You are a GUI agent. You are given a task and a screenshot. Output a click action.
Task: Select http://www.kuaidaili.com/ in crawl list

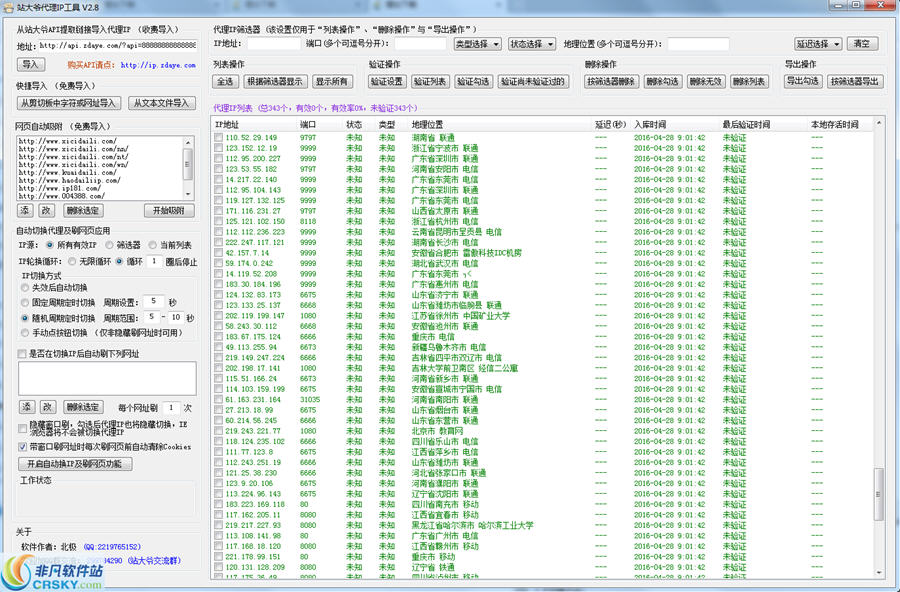tap(67, 172)
